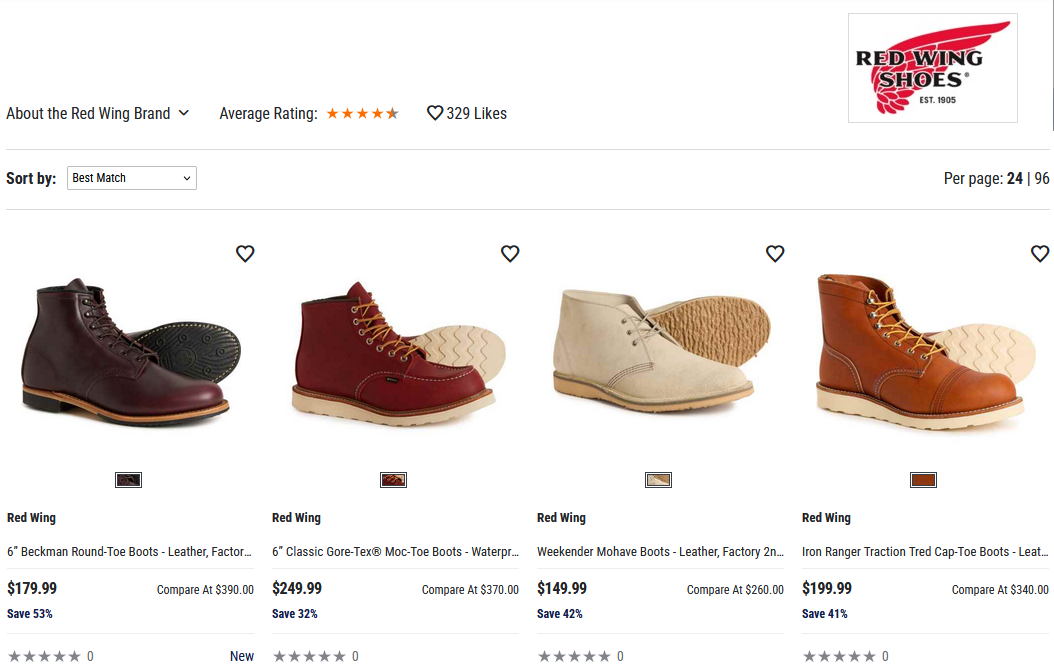Open the Iron Ranger Traction Tred Cap-Toe title
Screen dimensions: 1054x668
pos(925,552)
